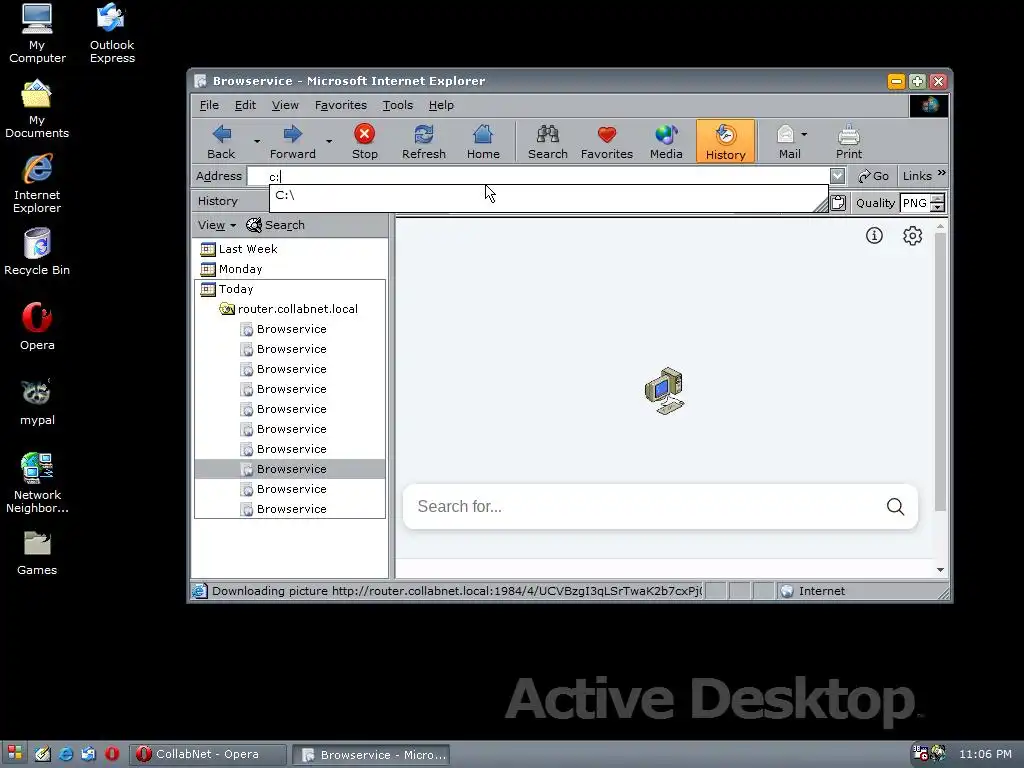Select the highlighted Browservice history entry
The height and width of the screenshot is (768, 1024).
pyautogui.click(x=290, y=469)
